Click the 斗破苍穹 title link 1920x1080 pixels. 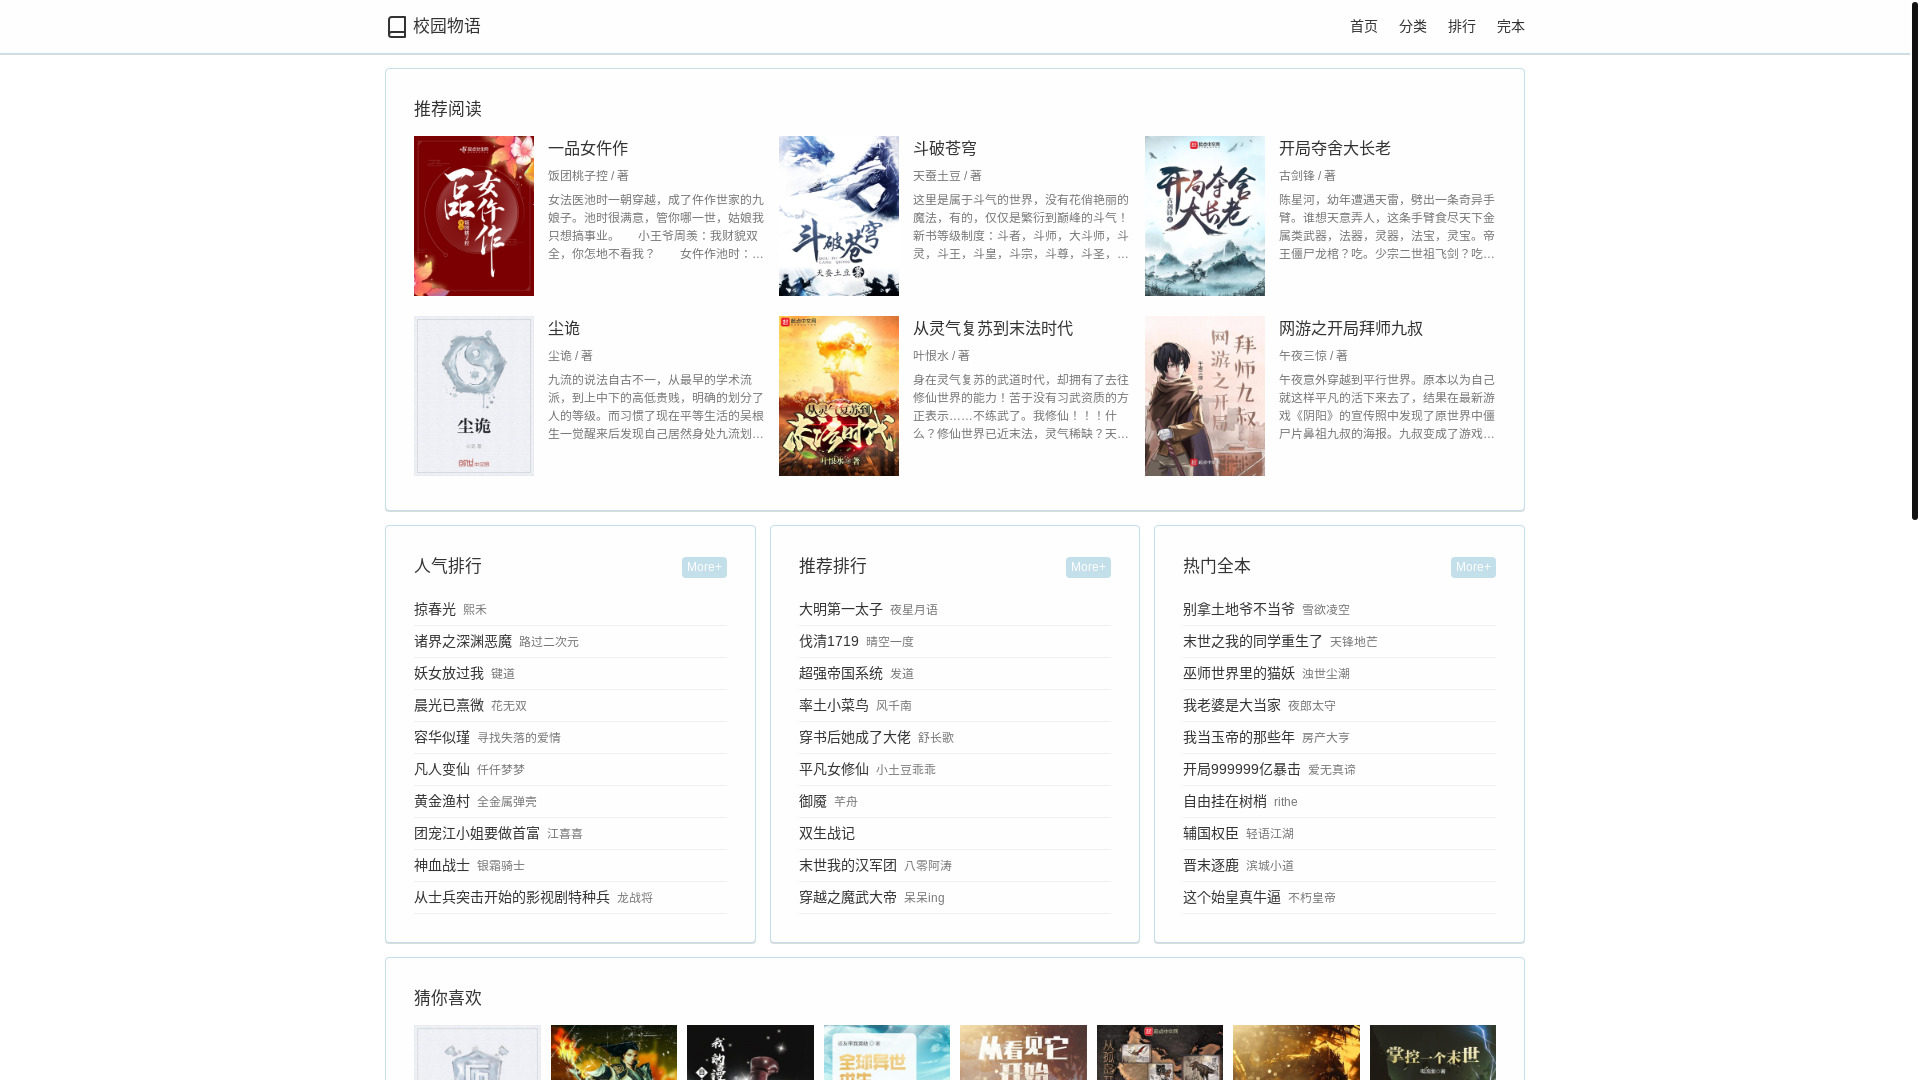tap(945, 148)
